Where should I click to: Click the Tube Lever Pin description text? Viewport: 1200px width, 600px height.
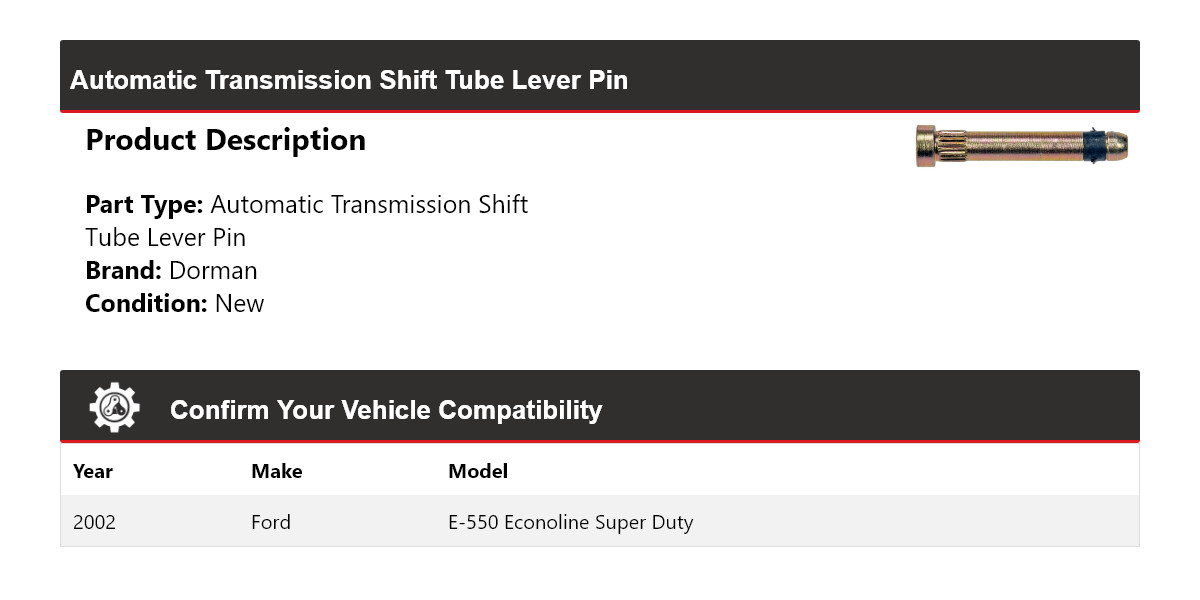(x=166, y=237)
